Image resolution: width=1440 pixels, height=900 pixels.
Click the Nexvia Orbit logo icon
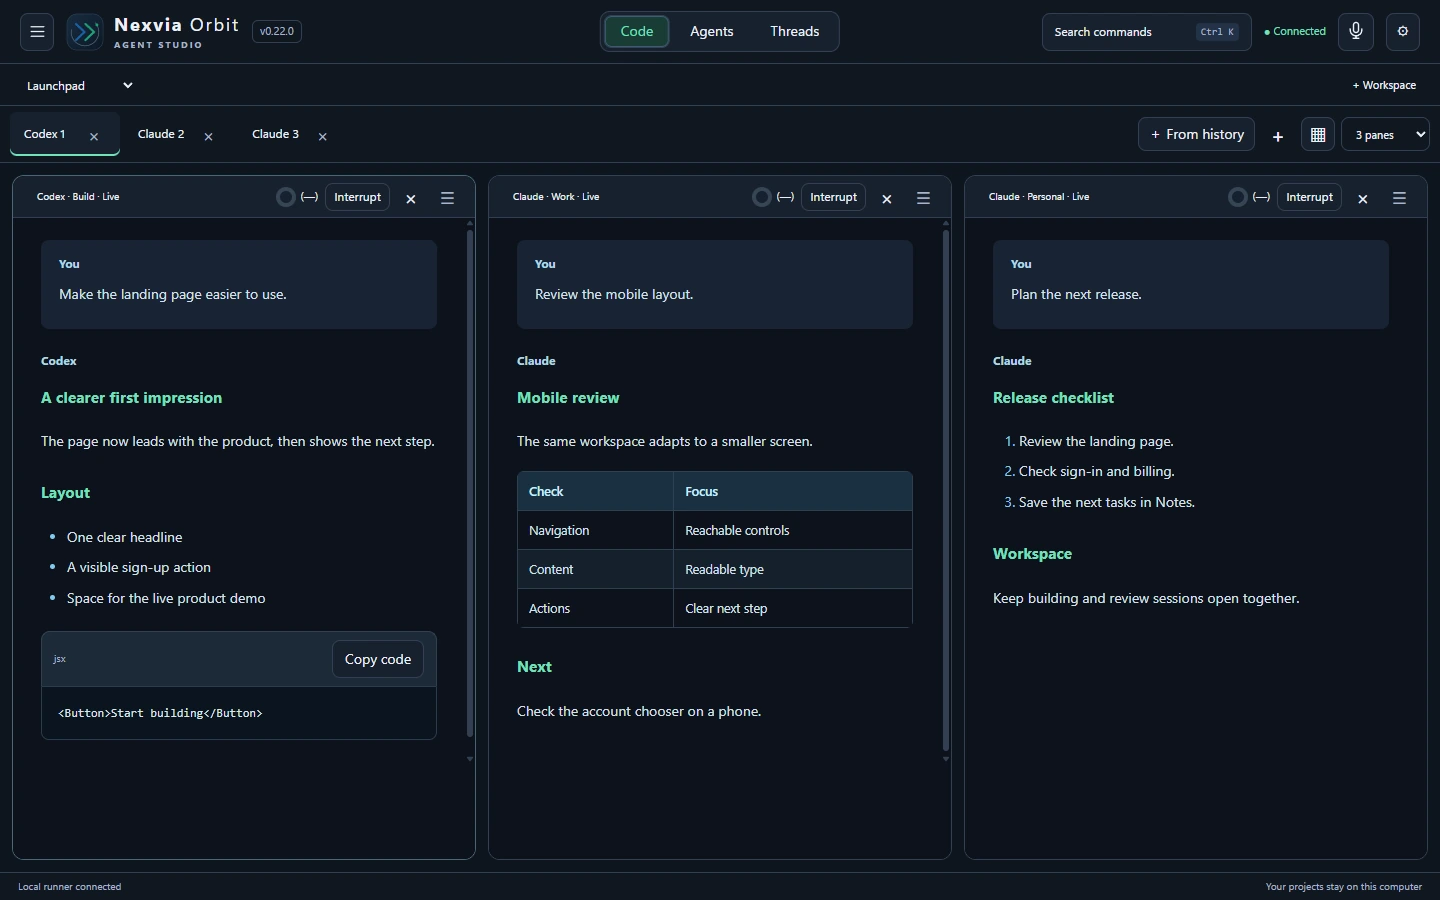coord(85,32)
